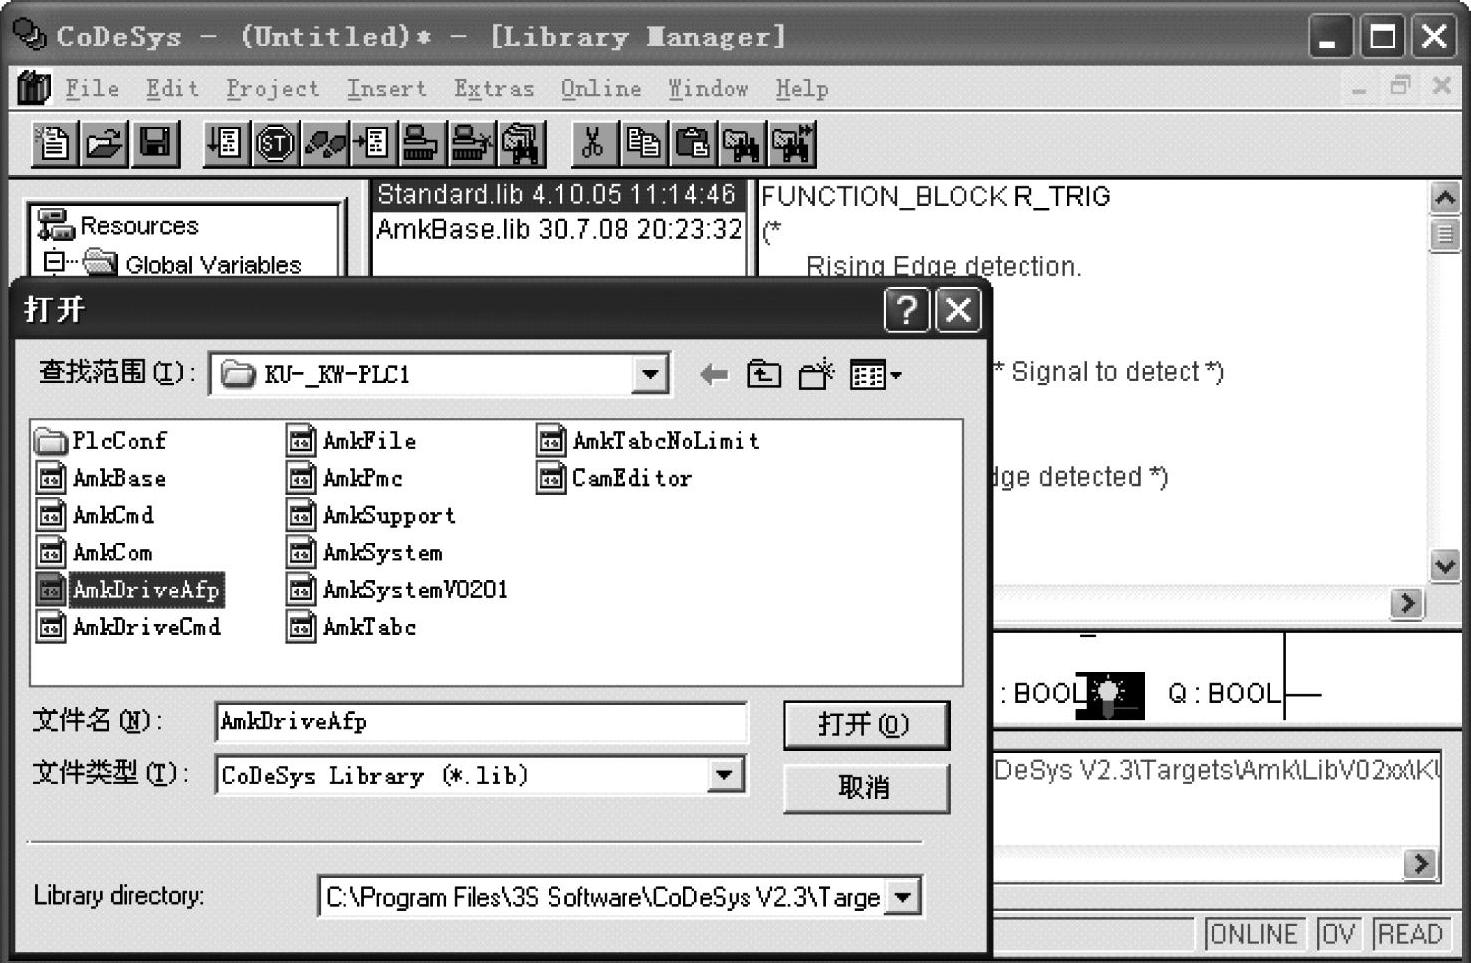Viewport: 1471px width, 963px height.
Task: Open the Project menu
Action: click(x=272, y=89)
